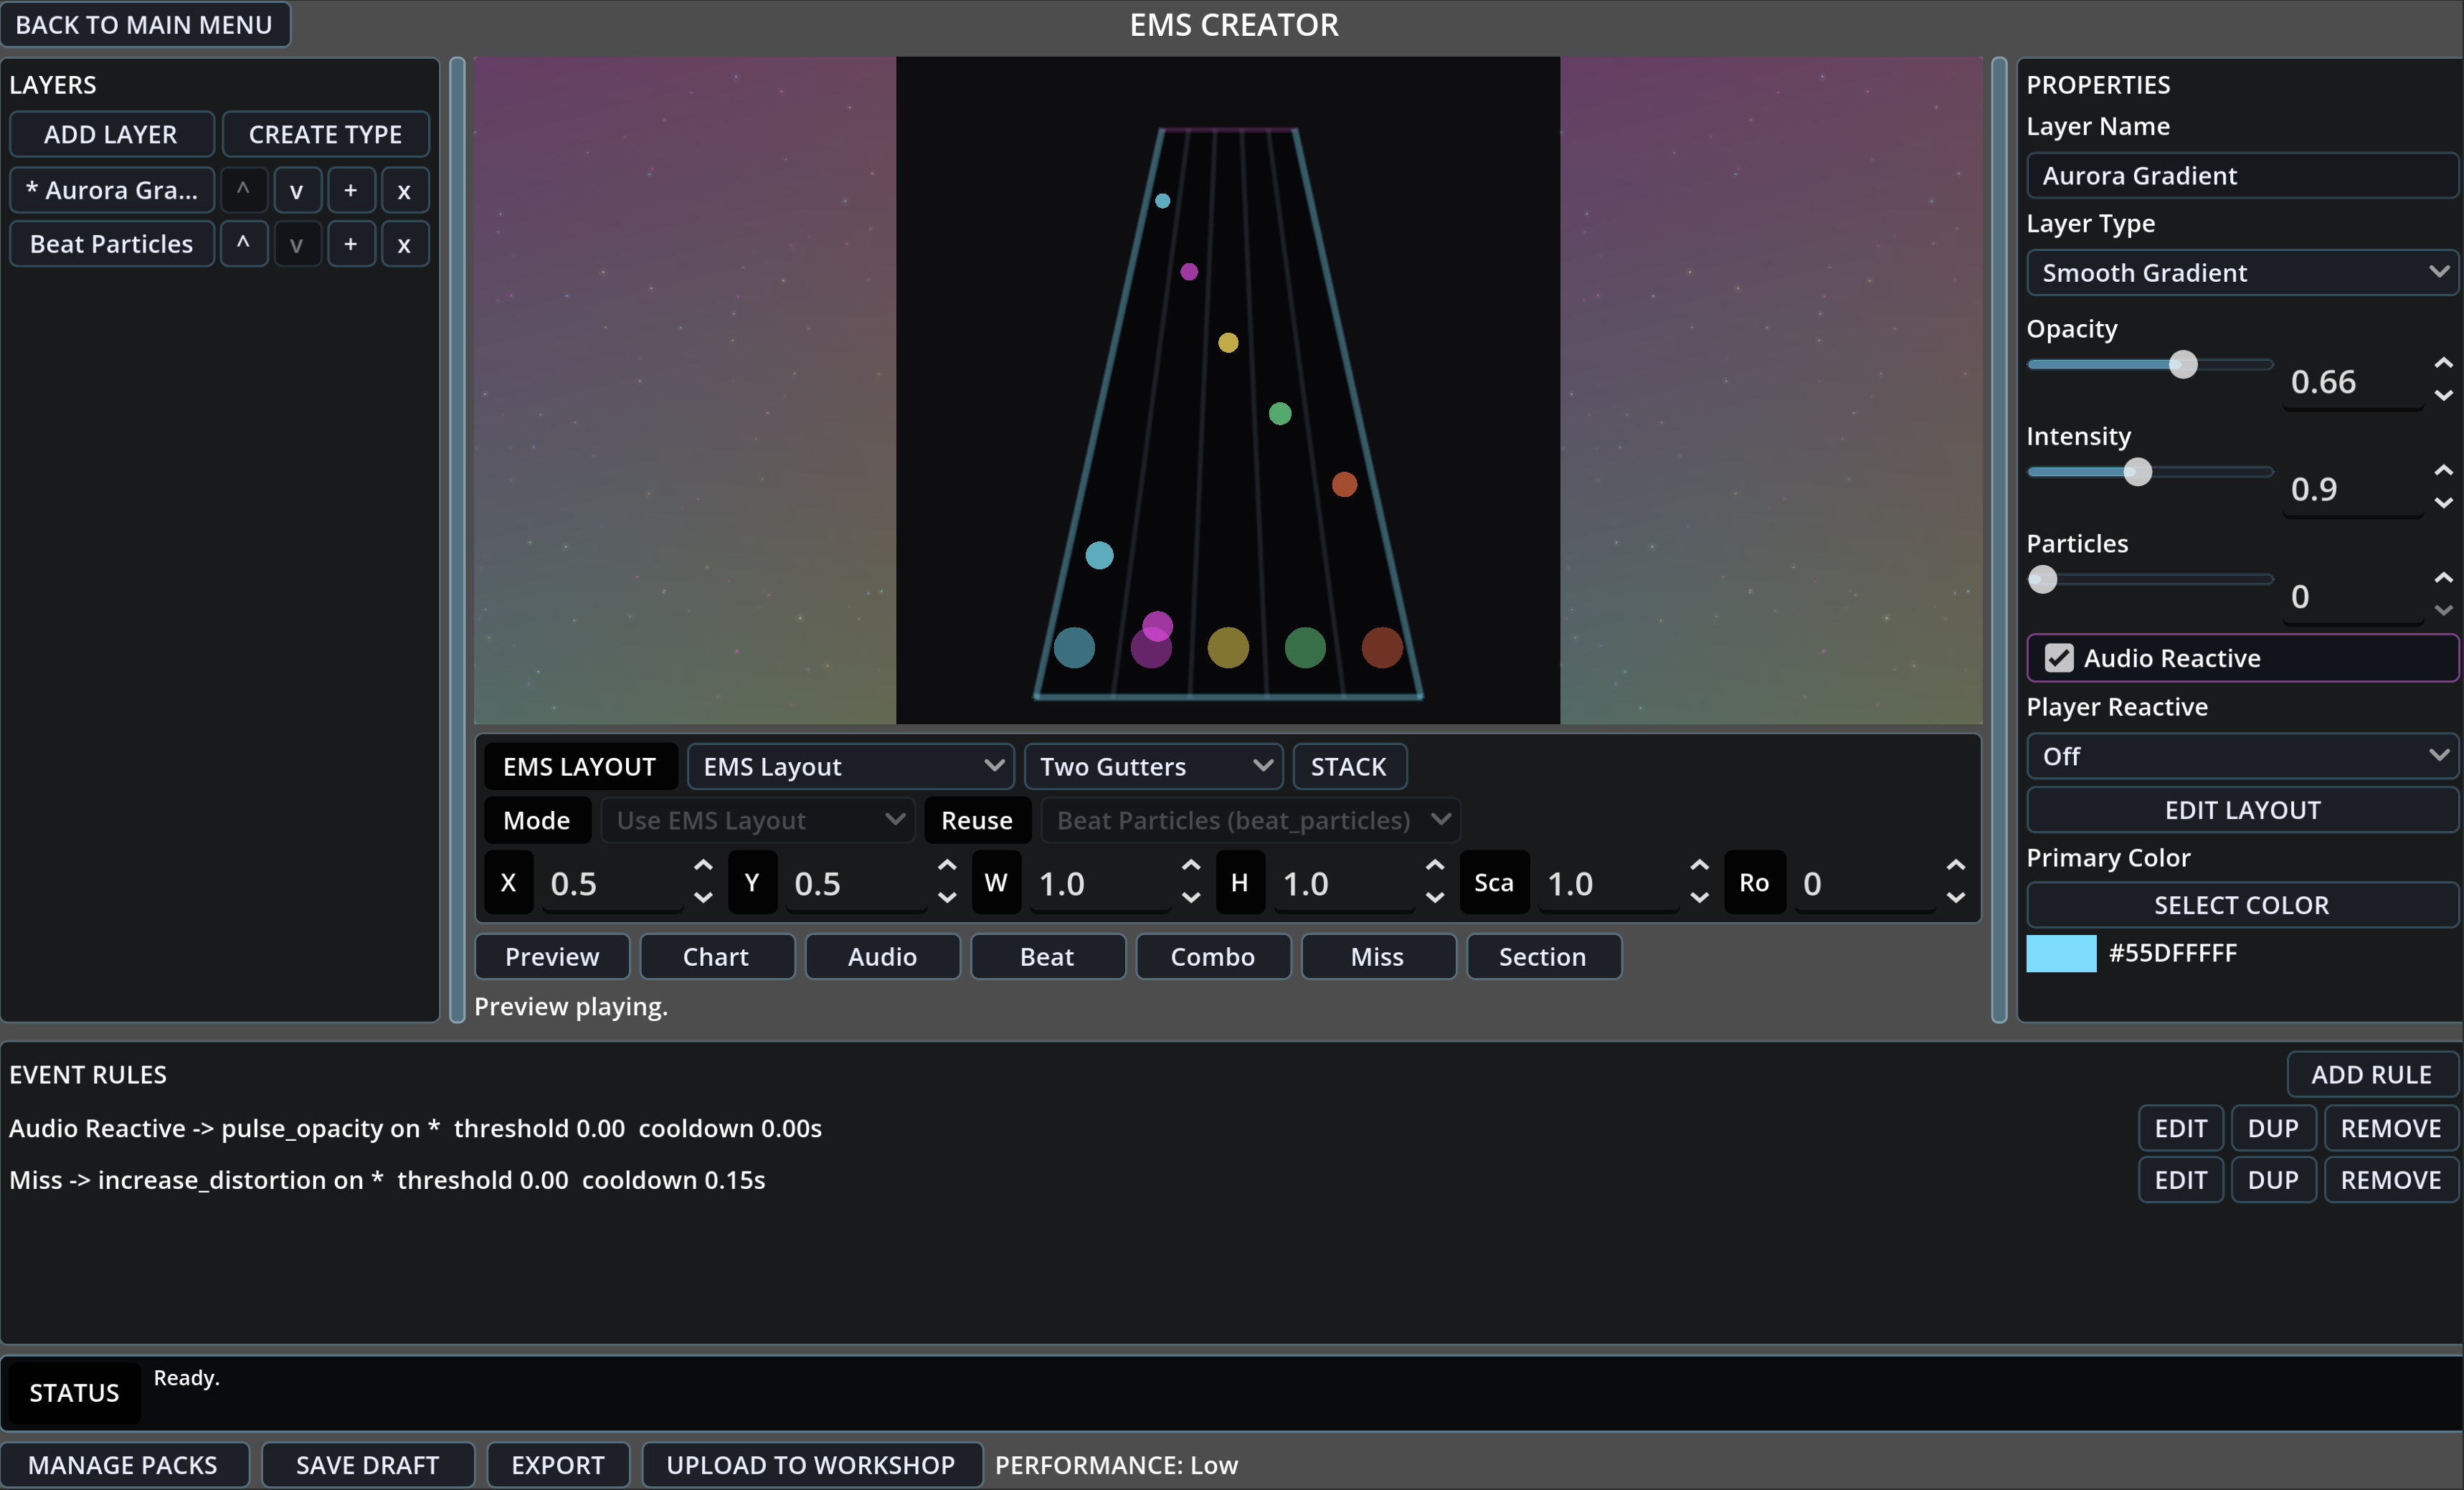
Task: Select the Preview tab
Action: point(552,957)
